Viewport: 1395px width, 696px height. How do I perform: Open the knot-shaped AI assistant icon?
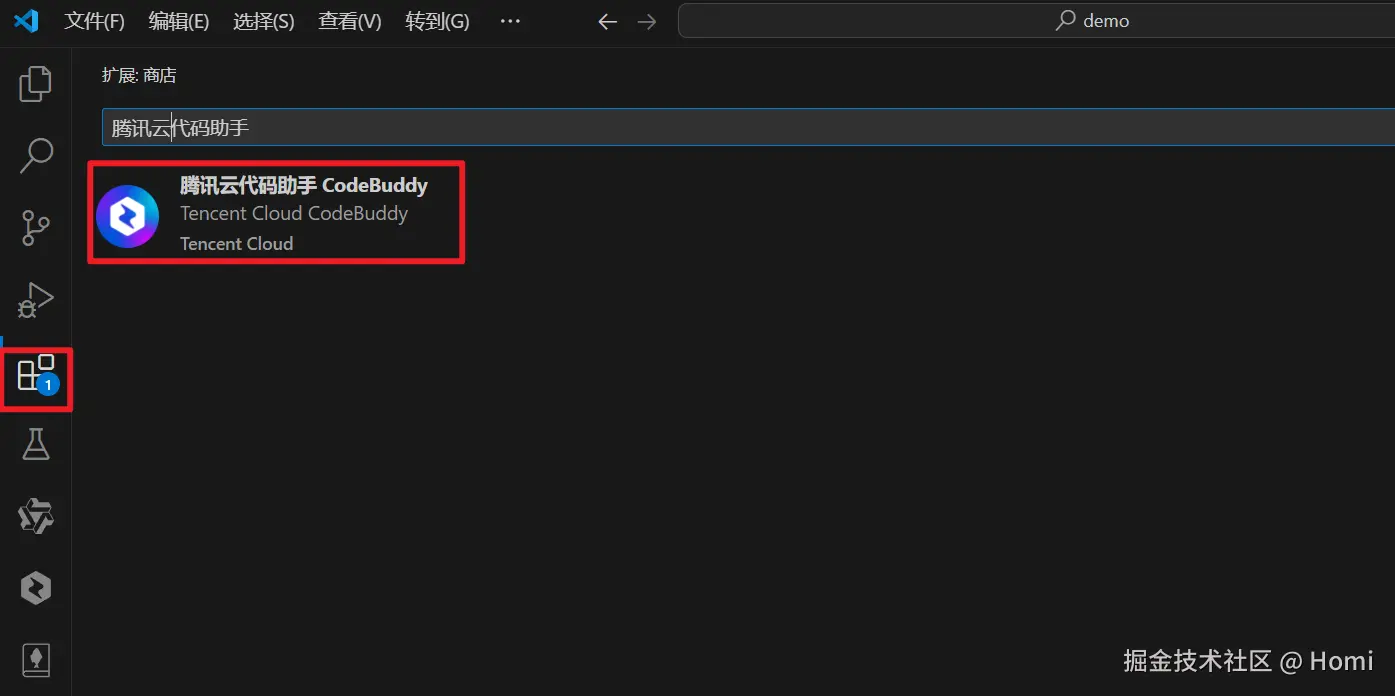(x=36, y=517)
